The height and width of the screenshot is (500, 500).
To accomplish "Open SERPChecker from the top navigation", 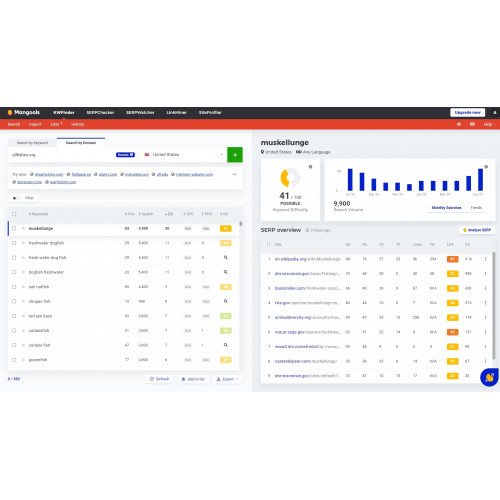I will (100, 113).
